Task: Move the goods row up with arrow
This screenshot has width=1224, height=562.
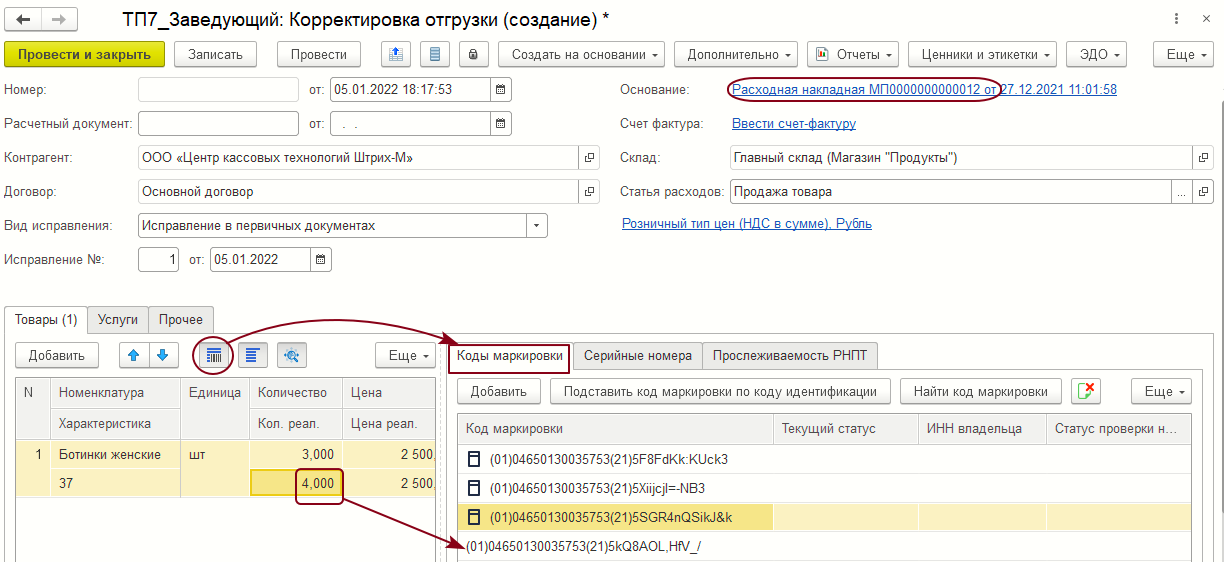Action: click(x=133, y=355)
